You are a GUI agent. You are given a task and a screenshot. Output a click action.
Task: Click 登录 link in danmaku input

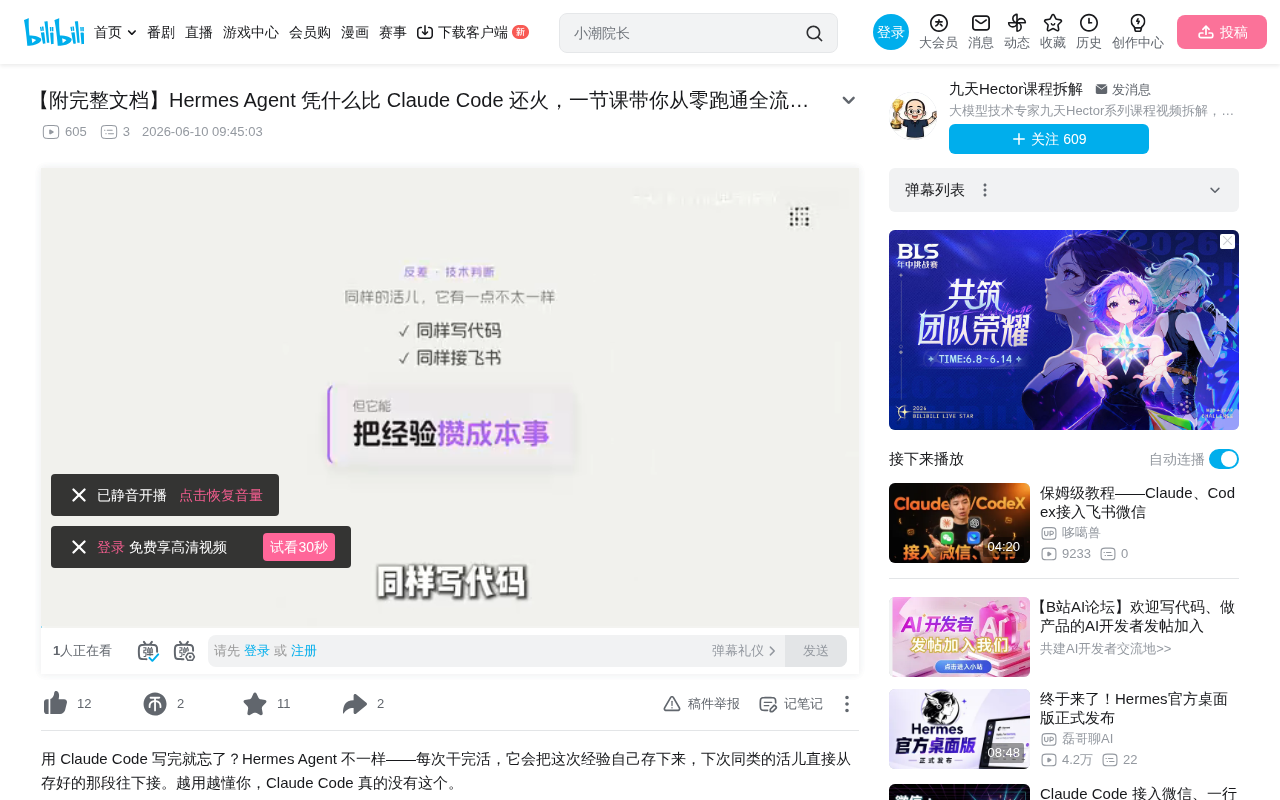pos(257,651)
